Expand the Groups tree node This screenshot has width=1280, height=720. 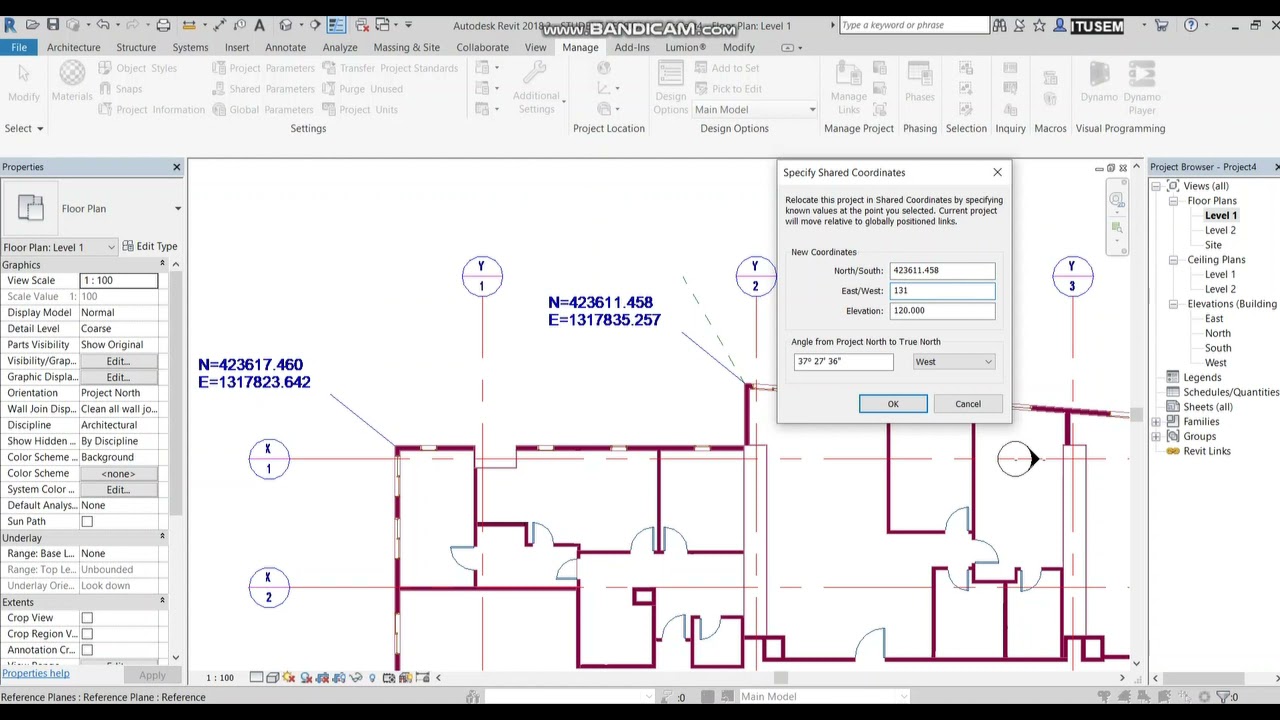[x=1157, y=437]
